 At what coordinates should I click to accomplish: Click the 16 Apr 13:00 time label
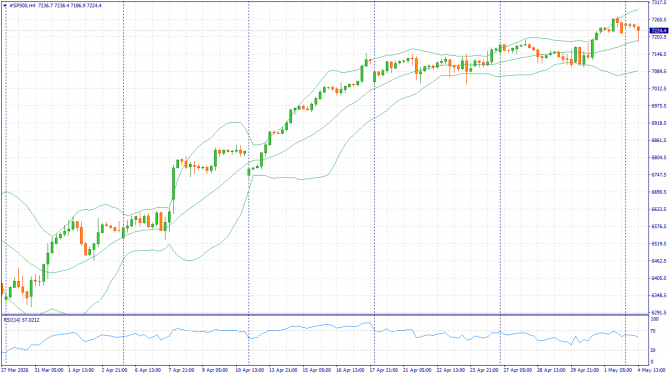click(350, 370)
